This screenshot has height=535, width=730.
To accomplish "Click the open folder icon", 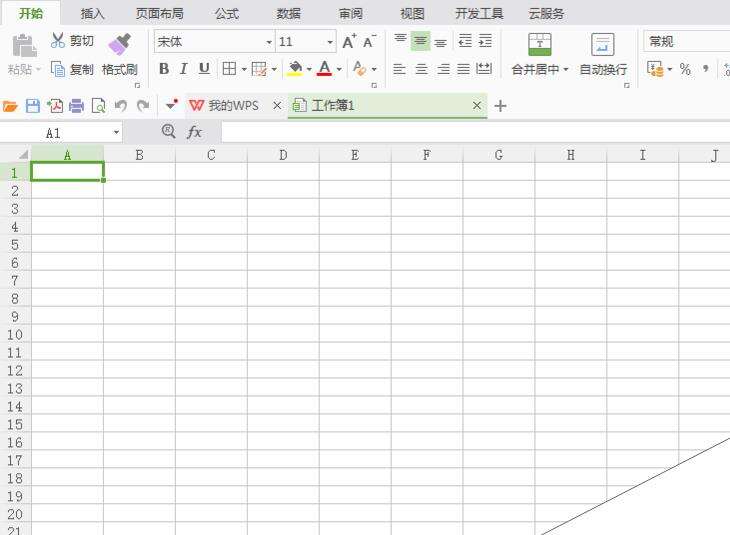I will pyautogui.click(x=10, y=107).
